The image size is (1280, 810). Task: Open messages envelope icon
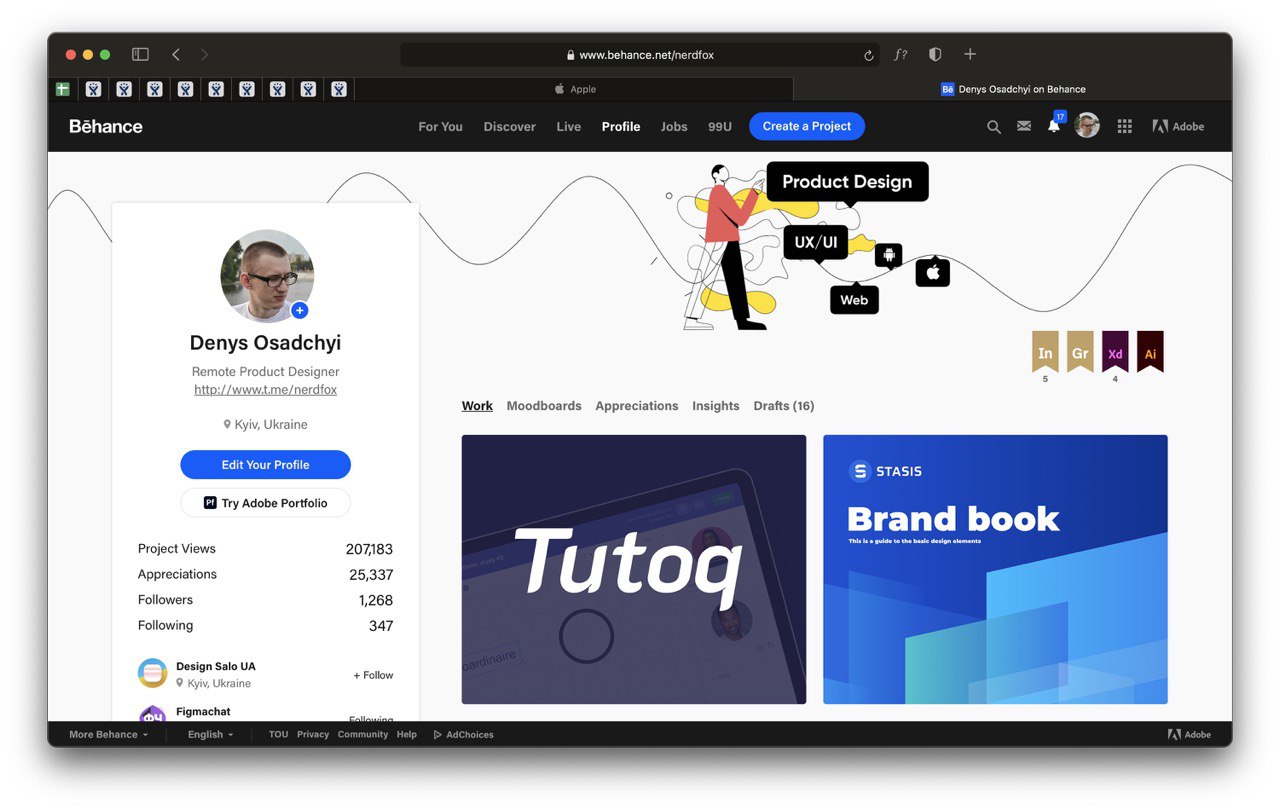coord(1024,126)
